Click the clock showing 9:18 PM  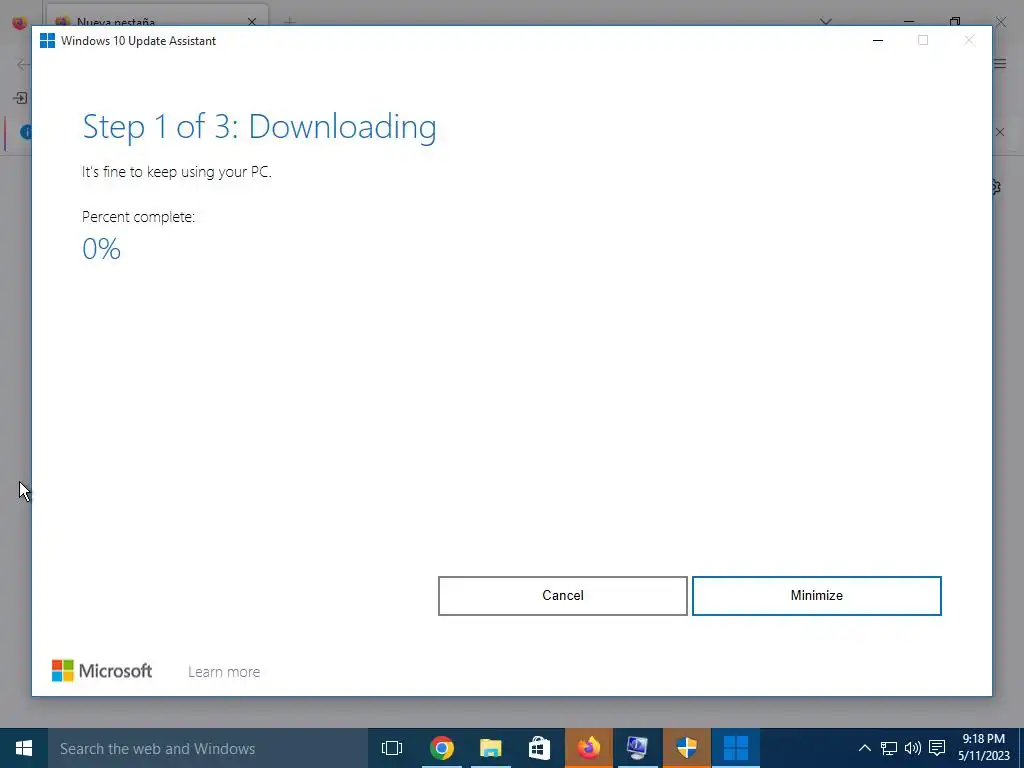(x=984, y=739)
